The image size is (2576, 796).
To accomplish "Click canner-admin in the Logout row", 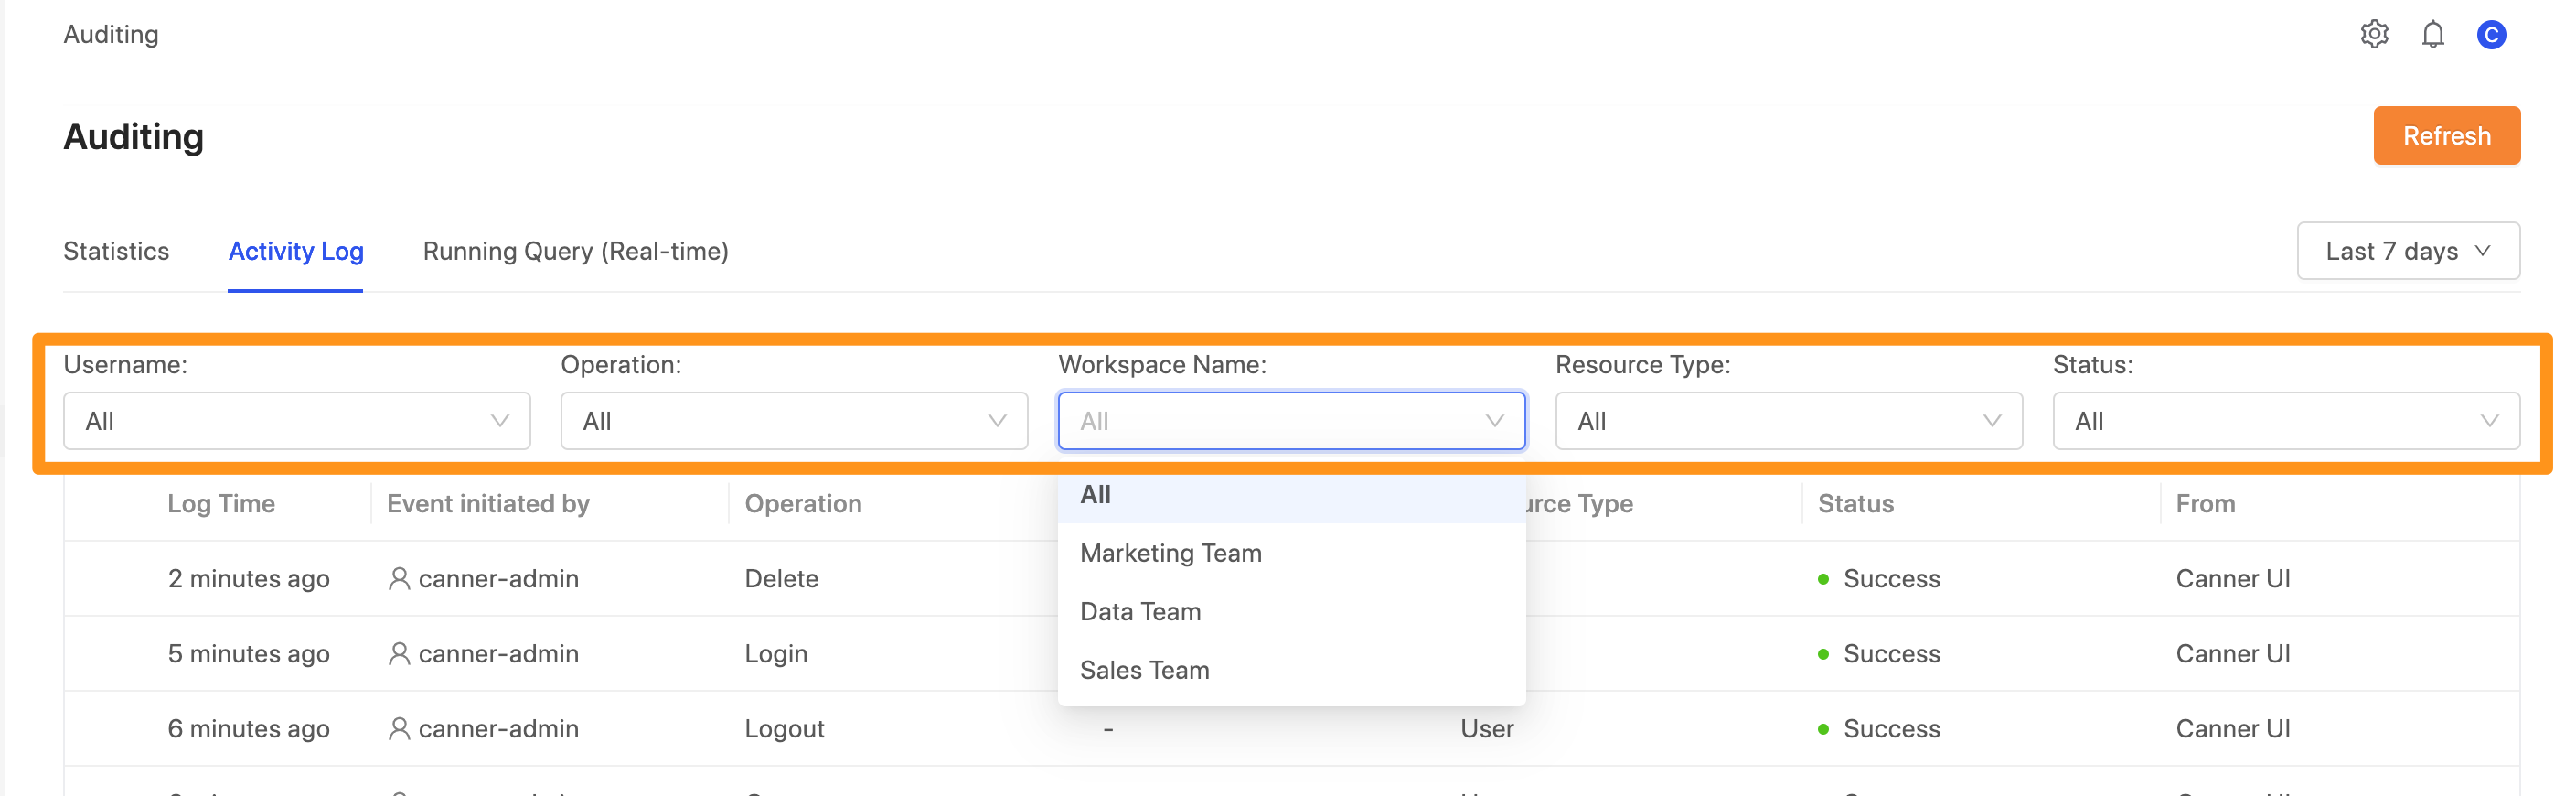I will click(498, 728).
